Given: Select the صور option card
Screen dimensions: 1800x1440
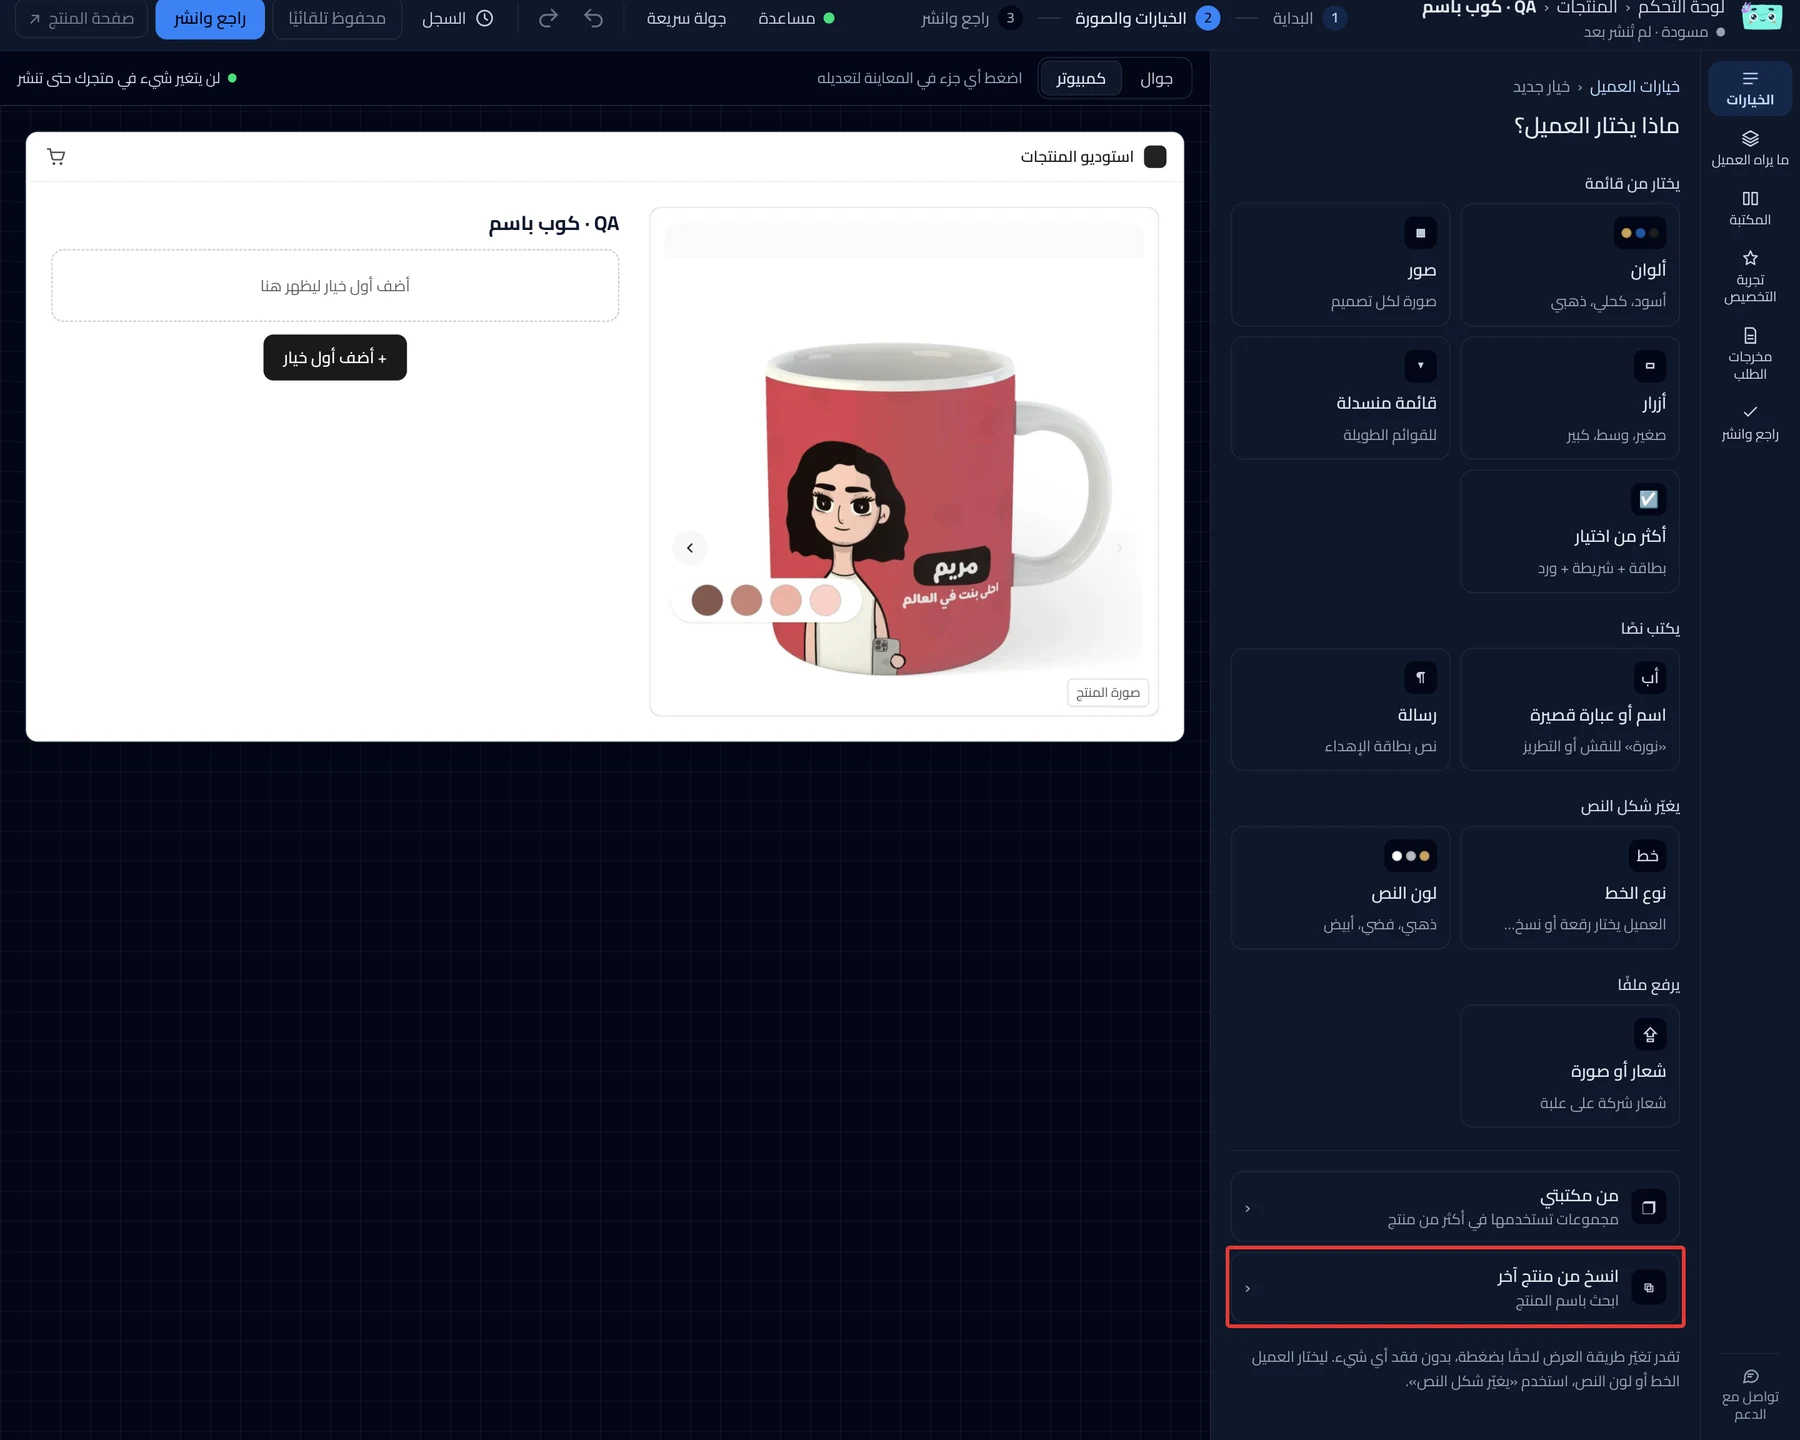Looking at the screenshot, I should (1340, 265).
